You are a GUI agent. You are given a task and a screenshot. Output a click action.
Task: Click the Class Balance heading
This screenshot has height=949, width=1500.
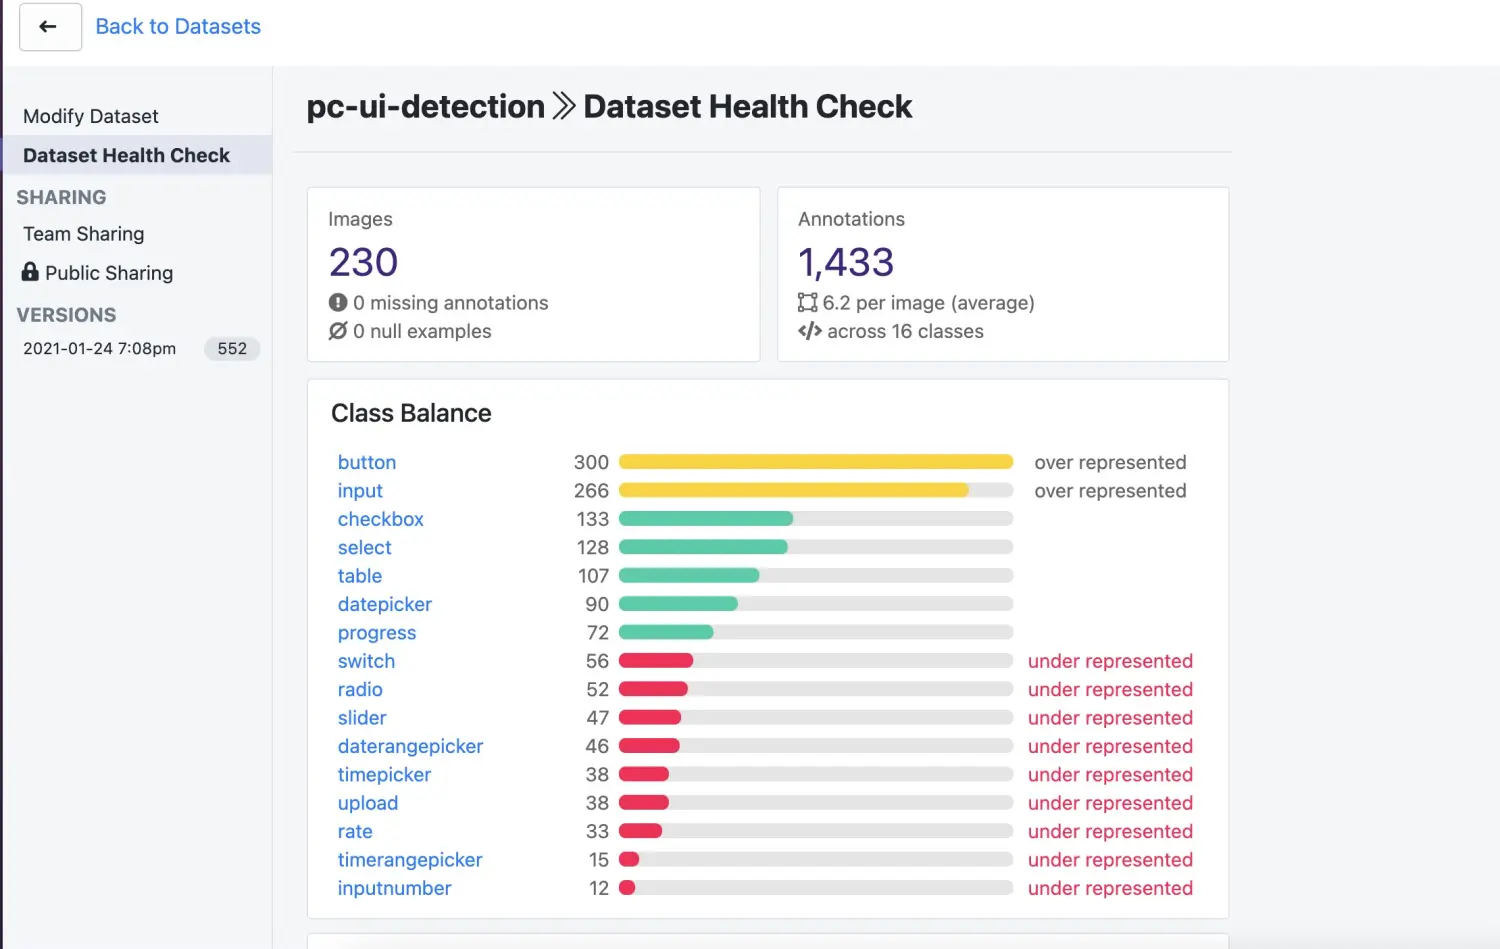coord(411,413)
